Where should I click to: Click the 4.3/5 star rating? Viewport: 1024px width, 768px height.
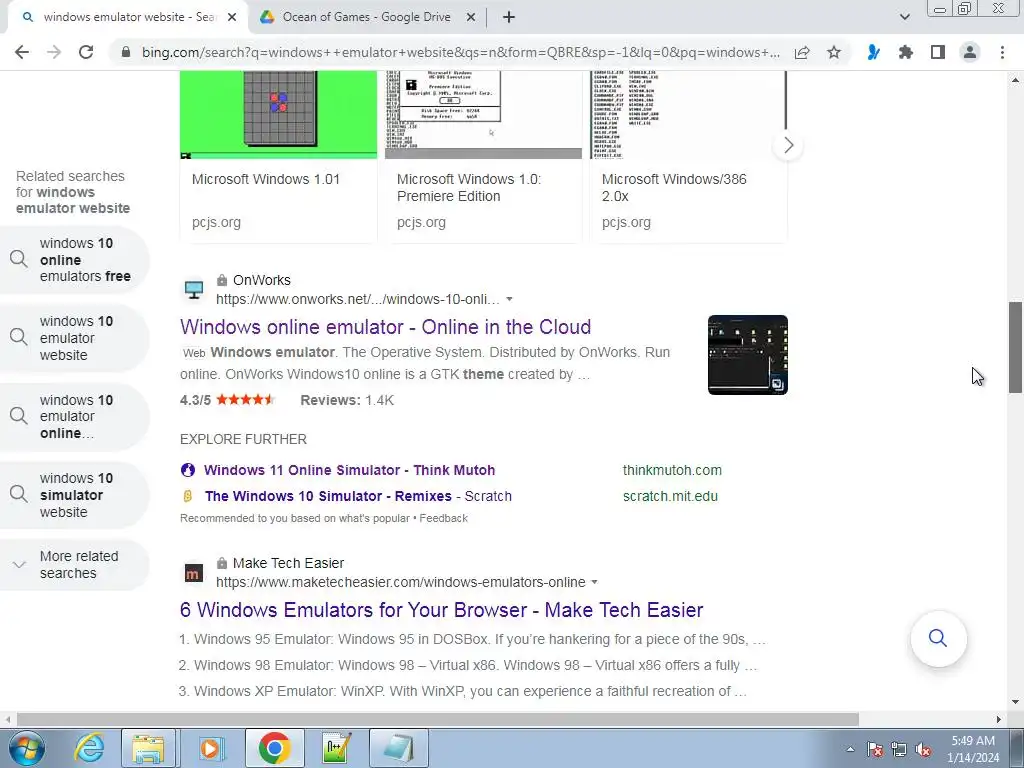227,400
